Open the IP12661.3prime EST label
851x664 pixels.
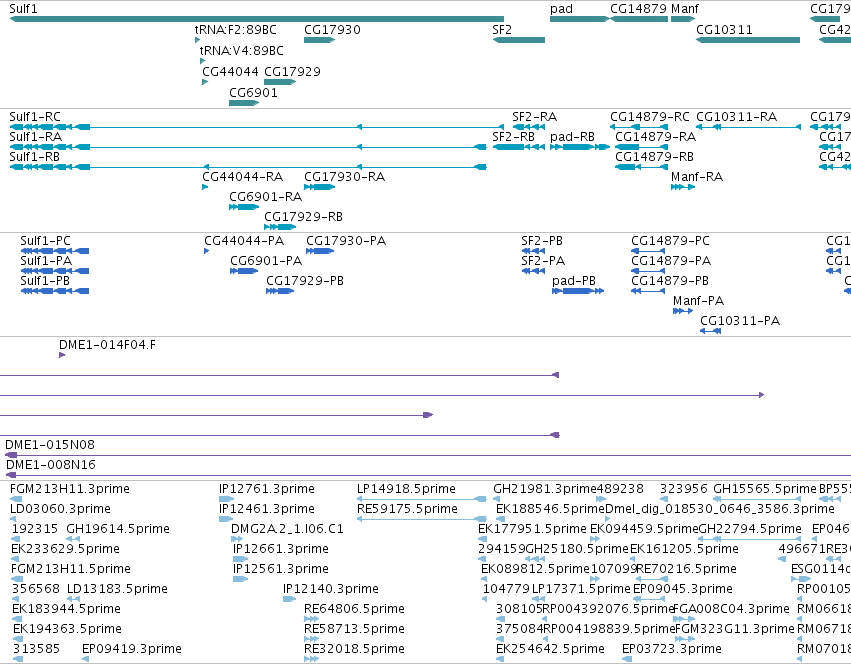coord(281,549)
